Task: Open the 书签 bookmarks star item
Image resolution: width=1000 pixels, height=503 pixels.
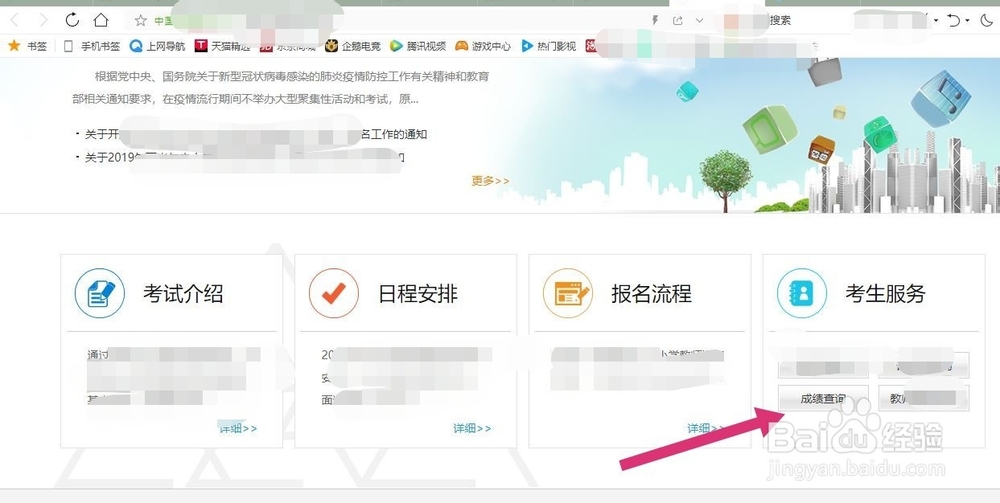Action: 27,46
